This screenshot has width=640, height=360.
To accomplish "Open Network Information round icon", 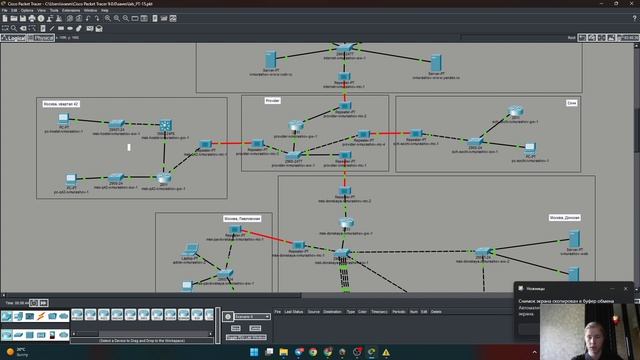I will [41, 18].
